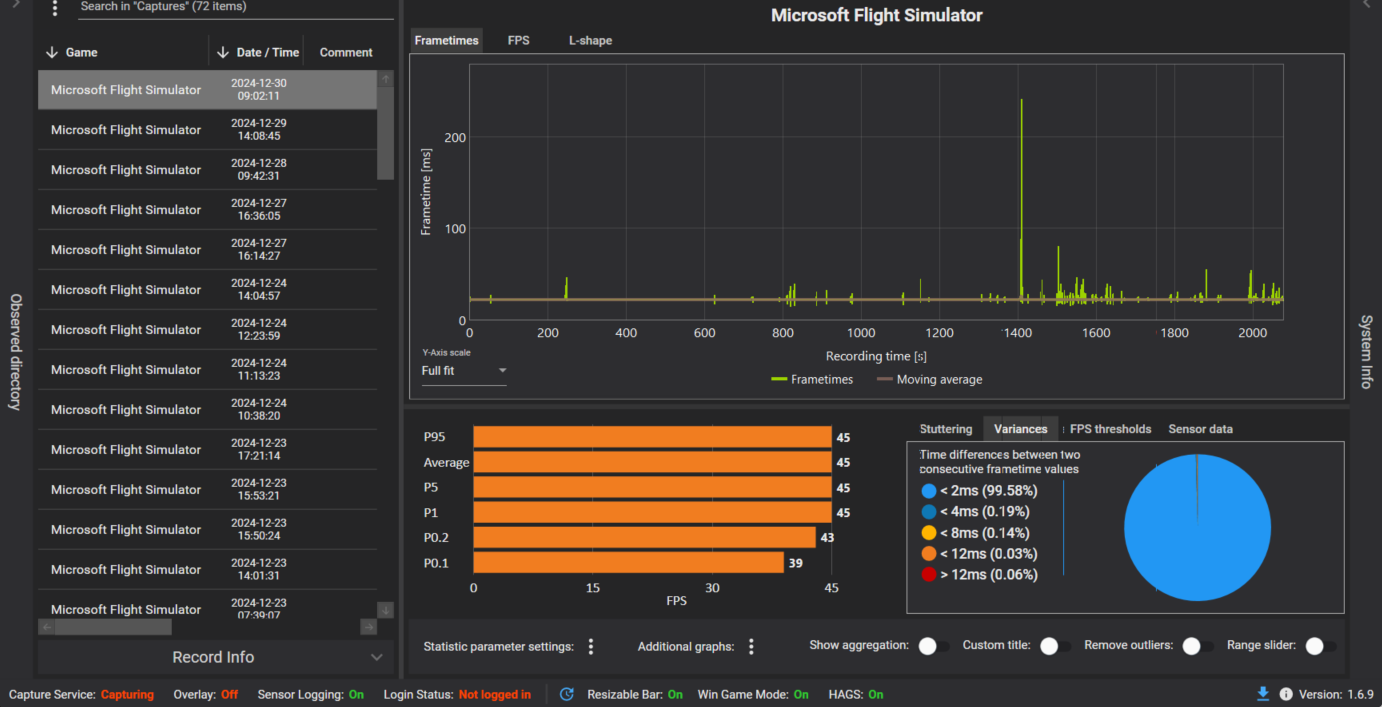
Task: Click the red > 12ms legend dot
Action: [929, 575]
